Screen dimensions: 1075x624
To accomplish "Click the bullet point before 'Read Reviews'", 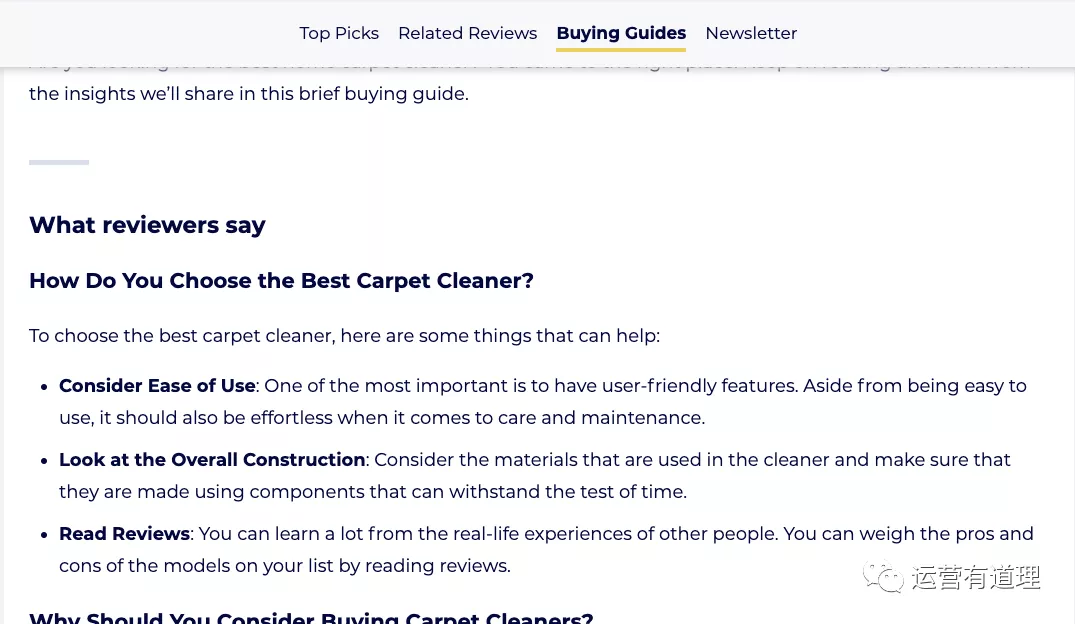I will 44,535.
